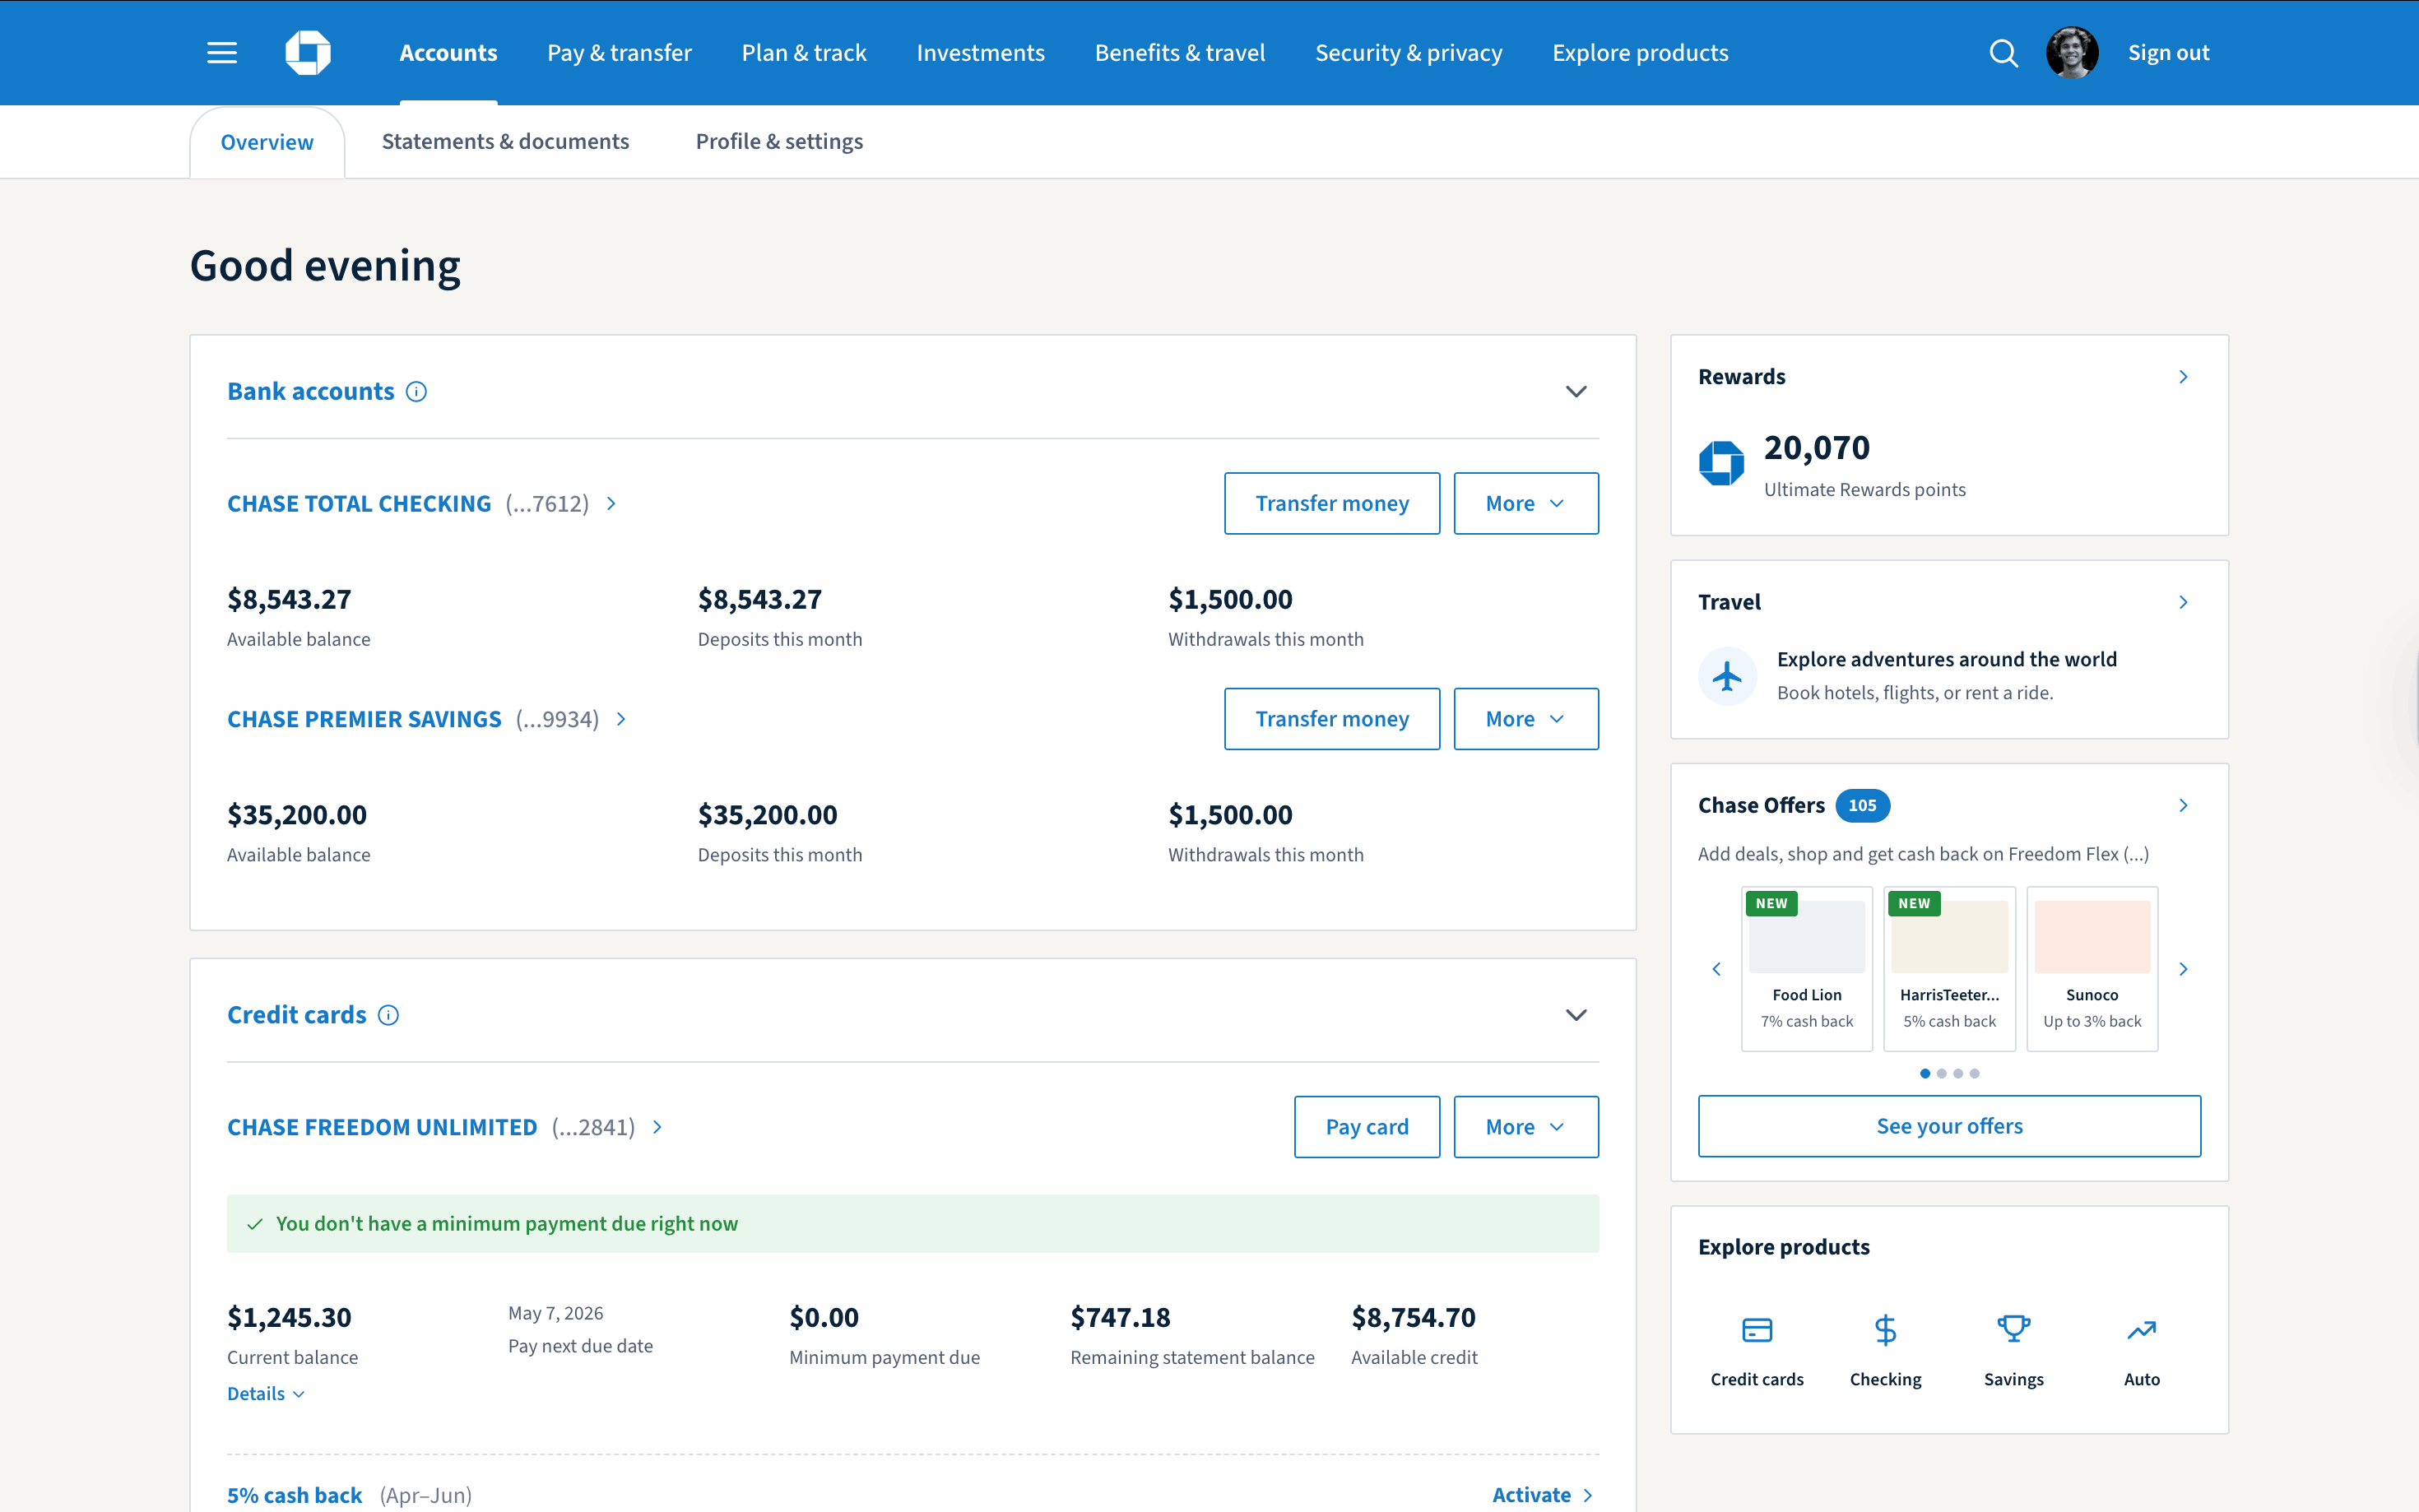Activate the 5% cash back offer

point(1542,1495)
